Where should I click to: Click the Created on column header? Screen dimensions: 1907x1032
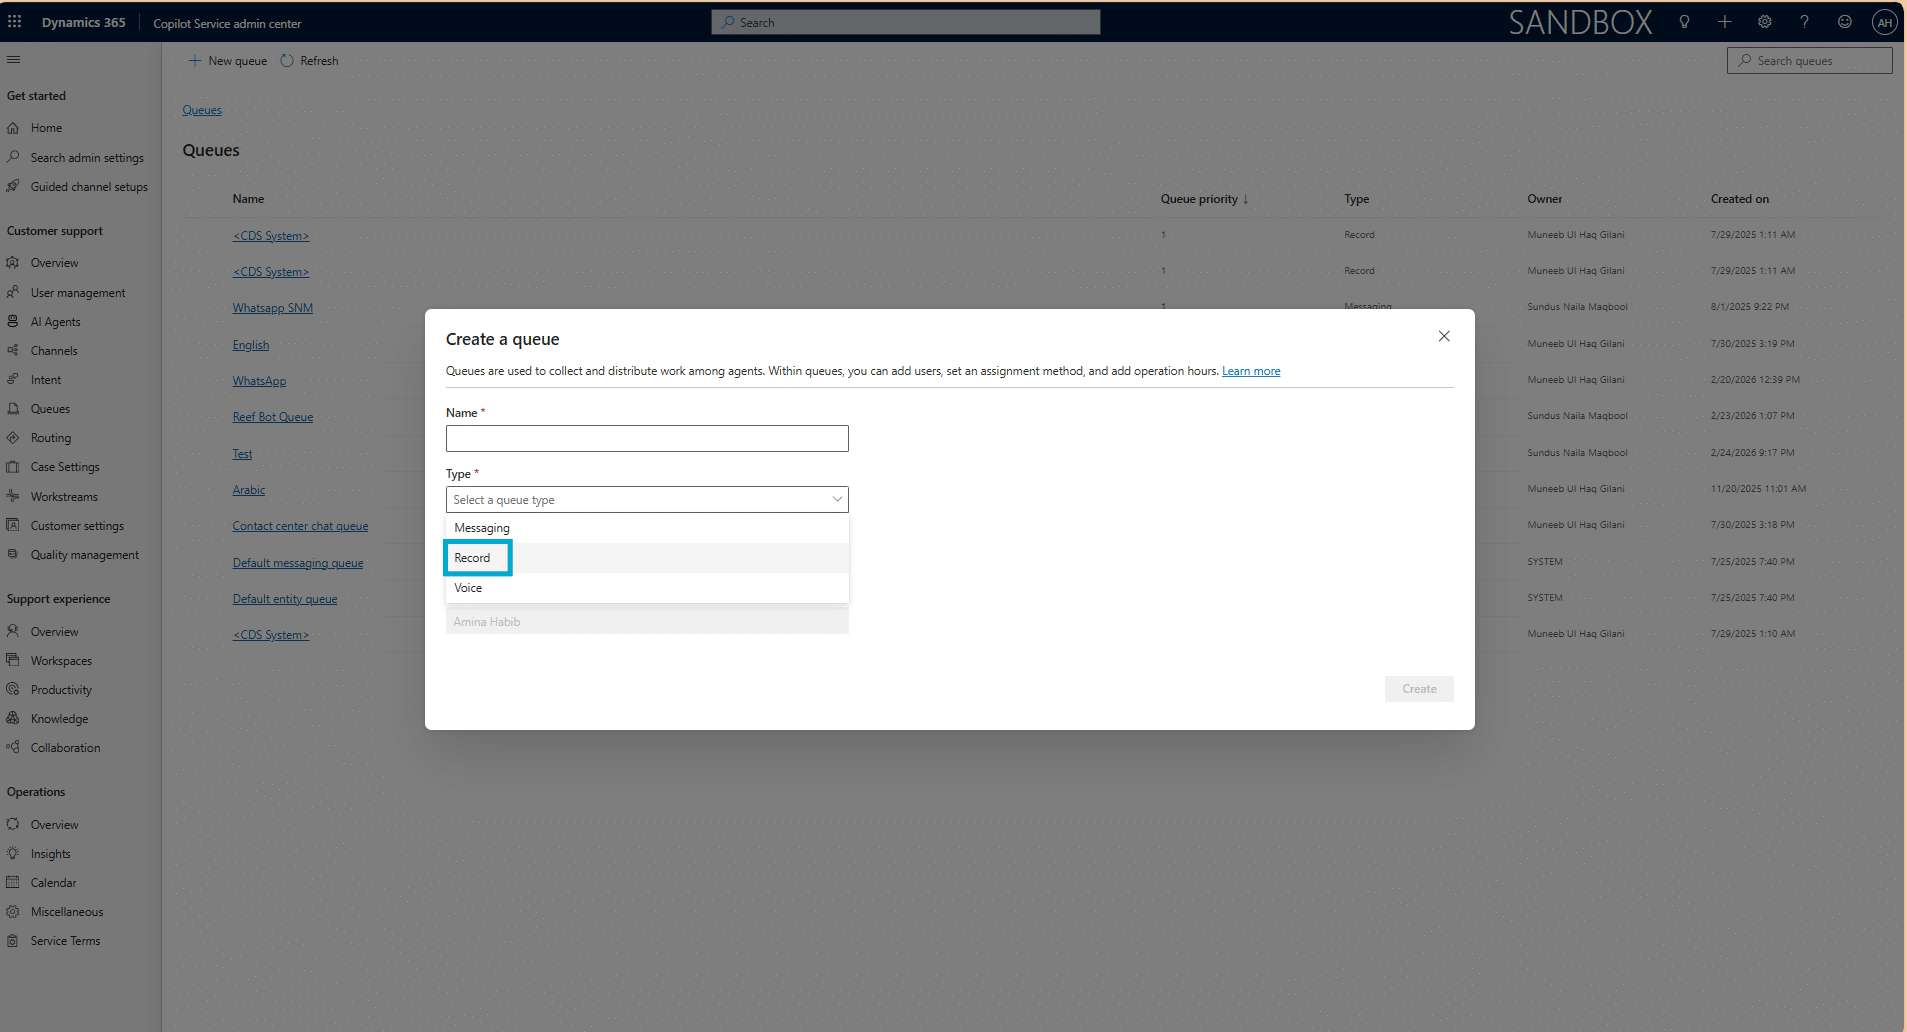click(x=1739, y=199)
